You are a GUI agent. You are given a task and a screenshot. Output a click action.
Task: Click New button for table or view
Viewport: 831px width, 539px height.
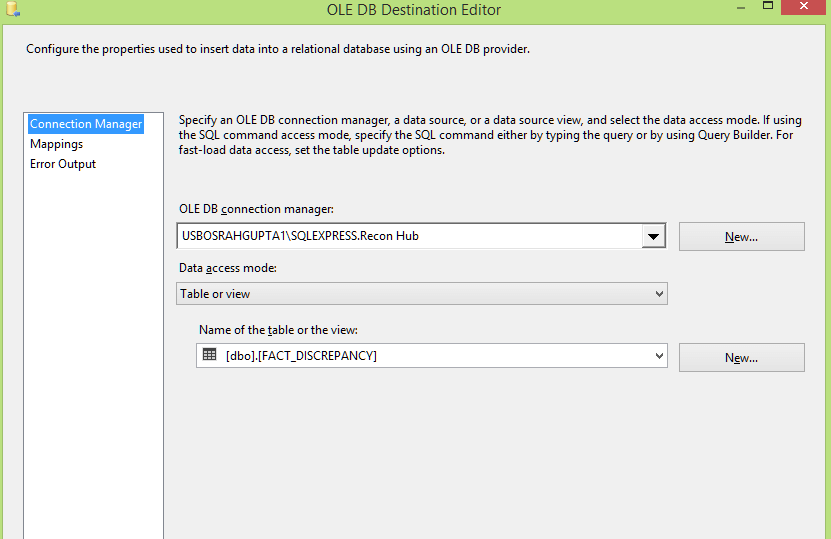pyautogui.click(x=741, y=358)
